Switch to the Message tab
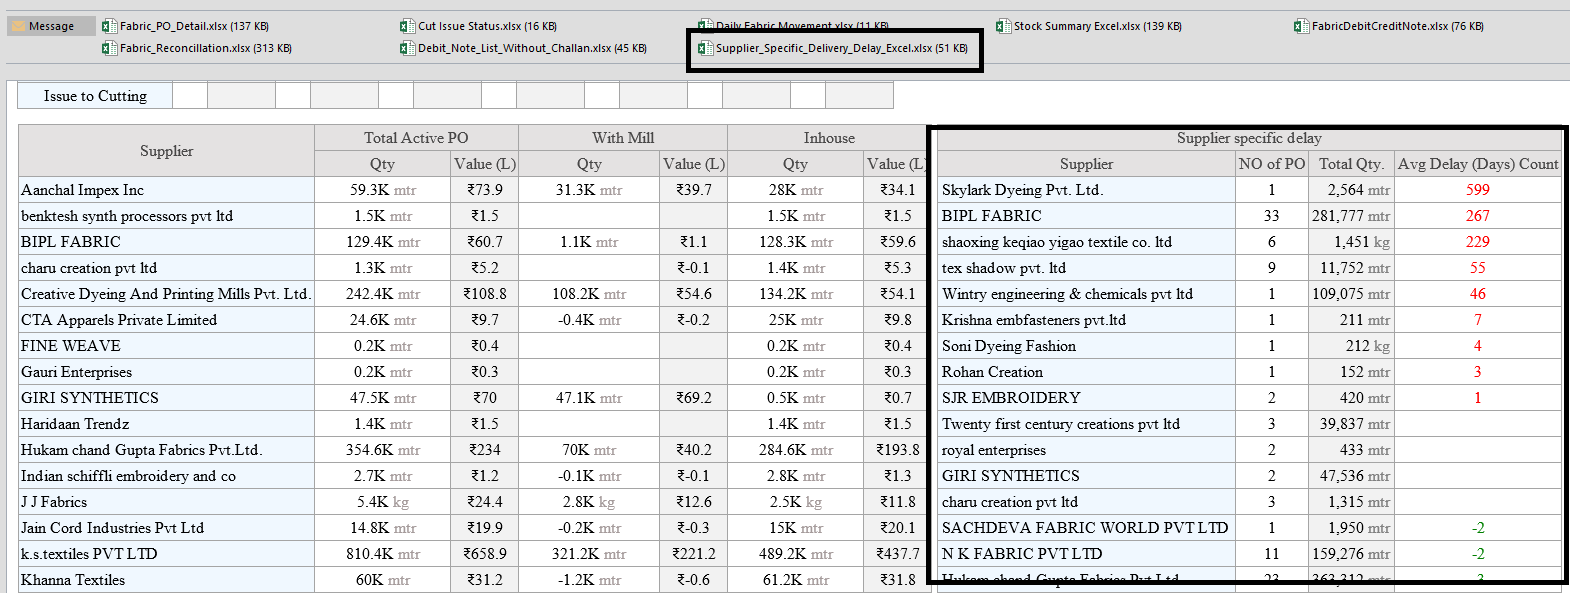This screenshot has width=1570, height=593. (x=51, y=26)
